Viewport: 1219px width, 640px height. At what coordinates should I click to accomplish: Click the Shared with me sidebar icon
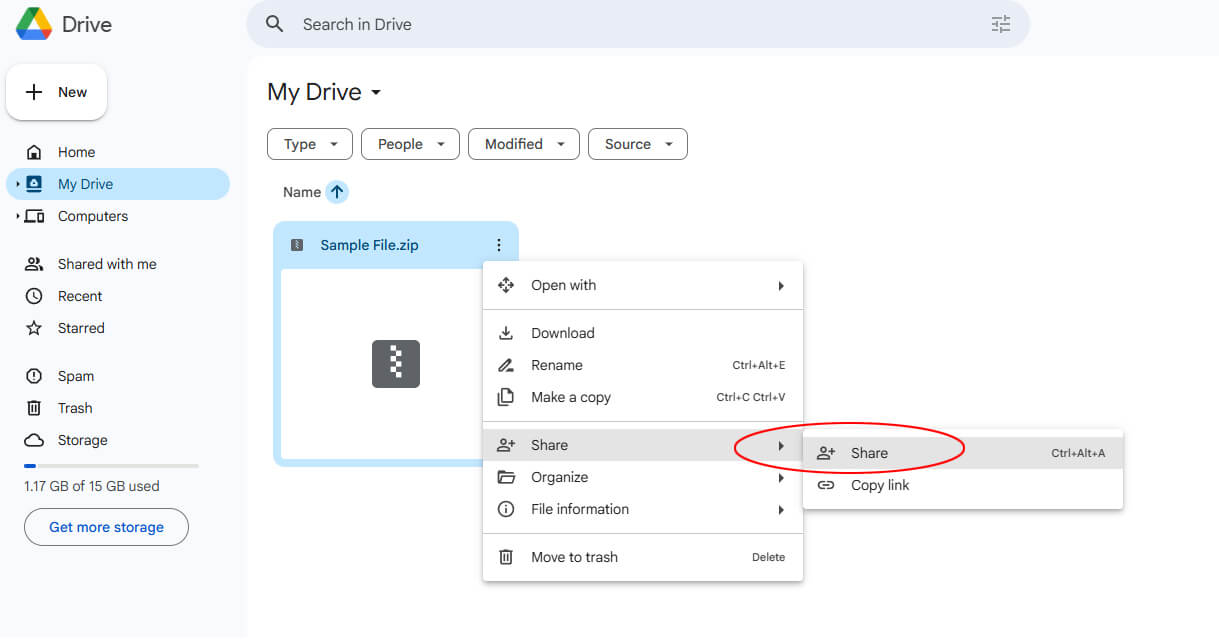(x=32, y=263)
